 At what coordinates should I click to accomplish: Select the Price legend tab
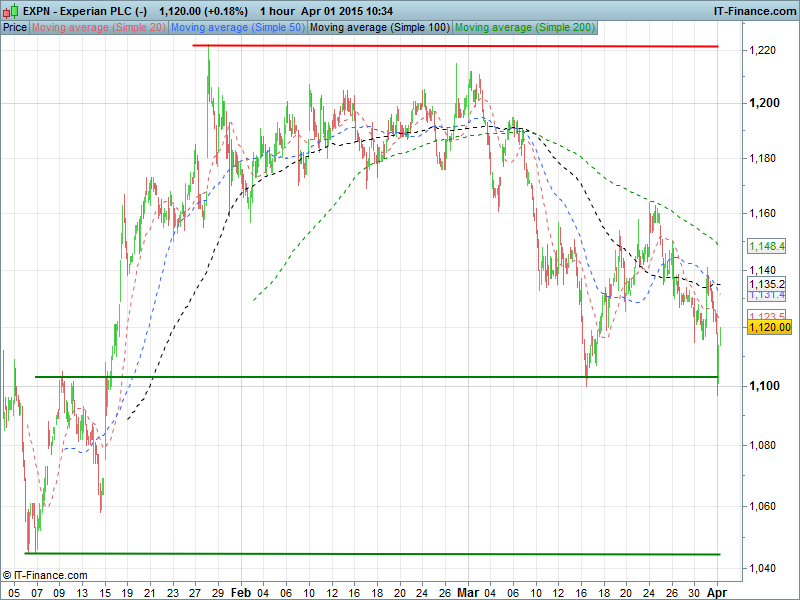click(15, 27)
